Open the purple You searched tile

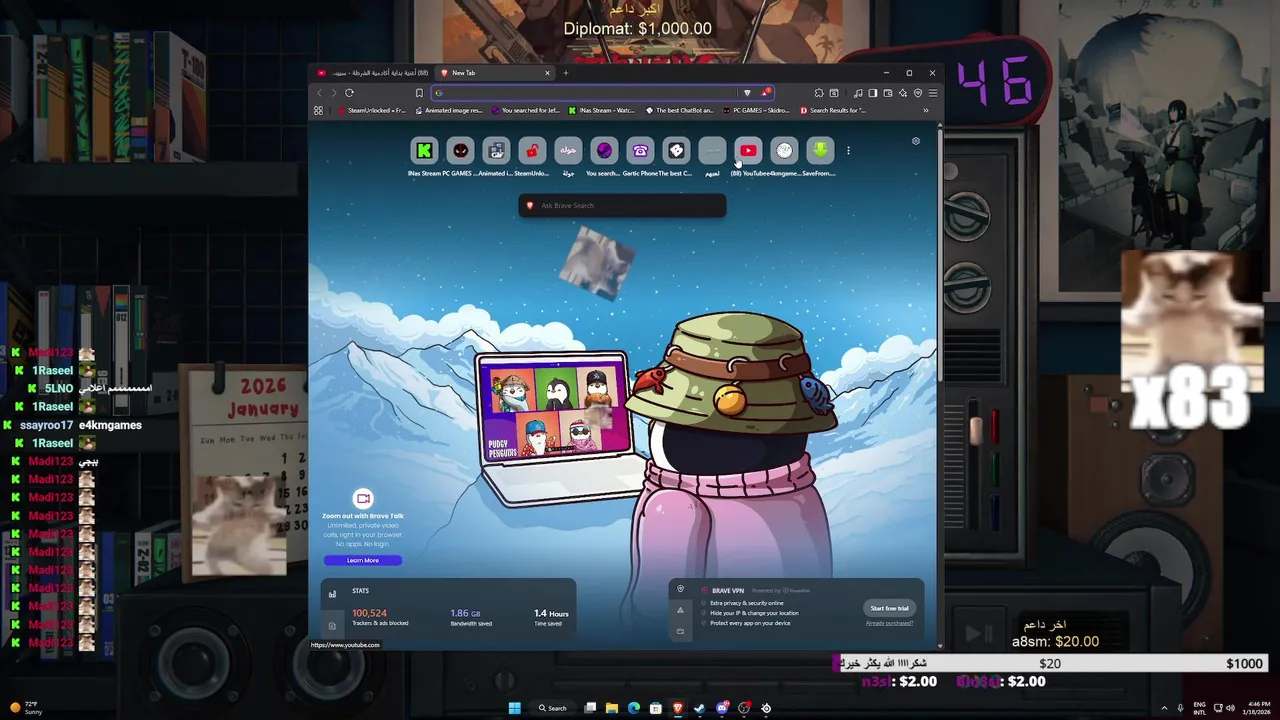pyautogui.click(x=604, y=151)
